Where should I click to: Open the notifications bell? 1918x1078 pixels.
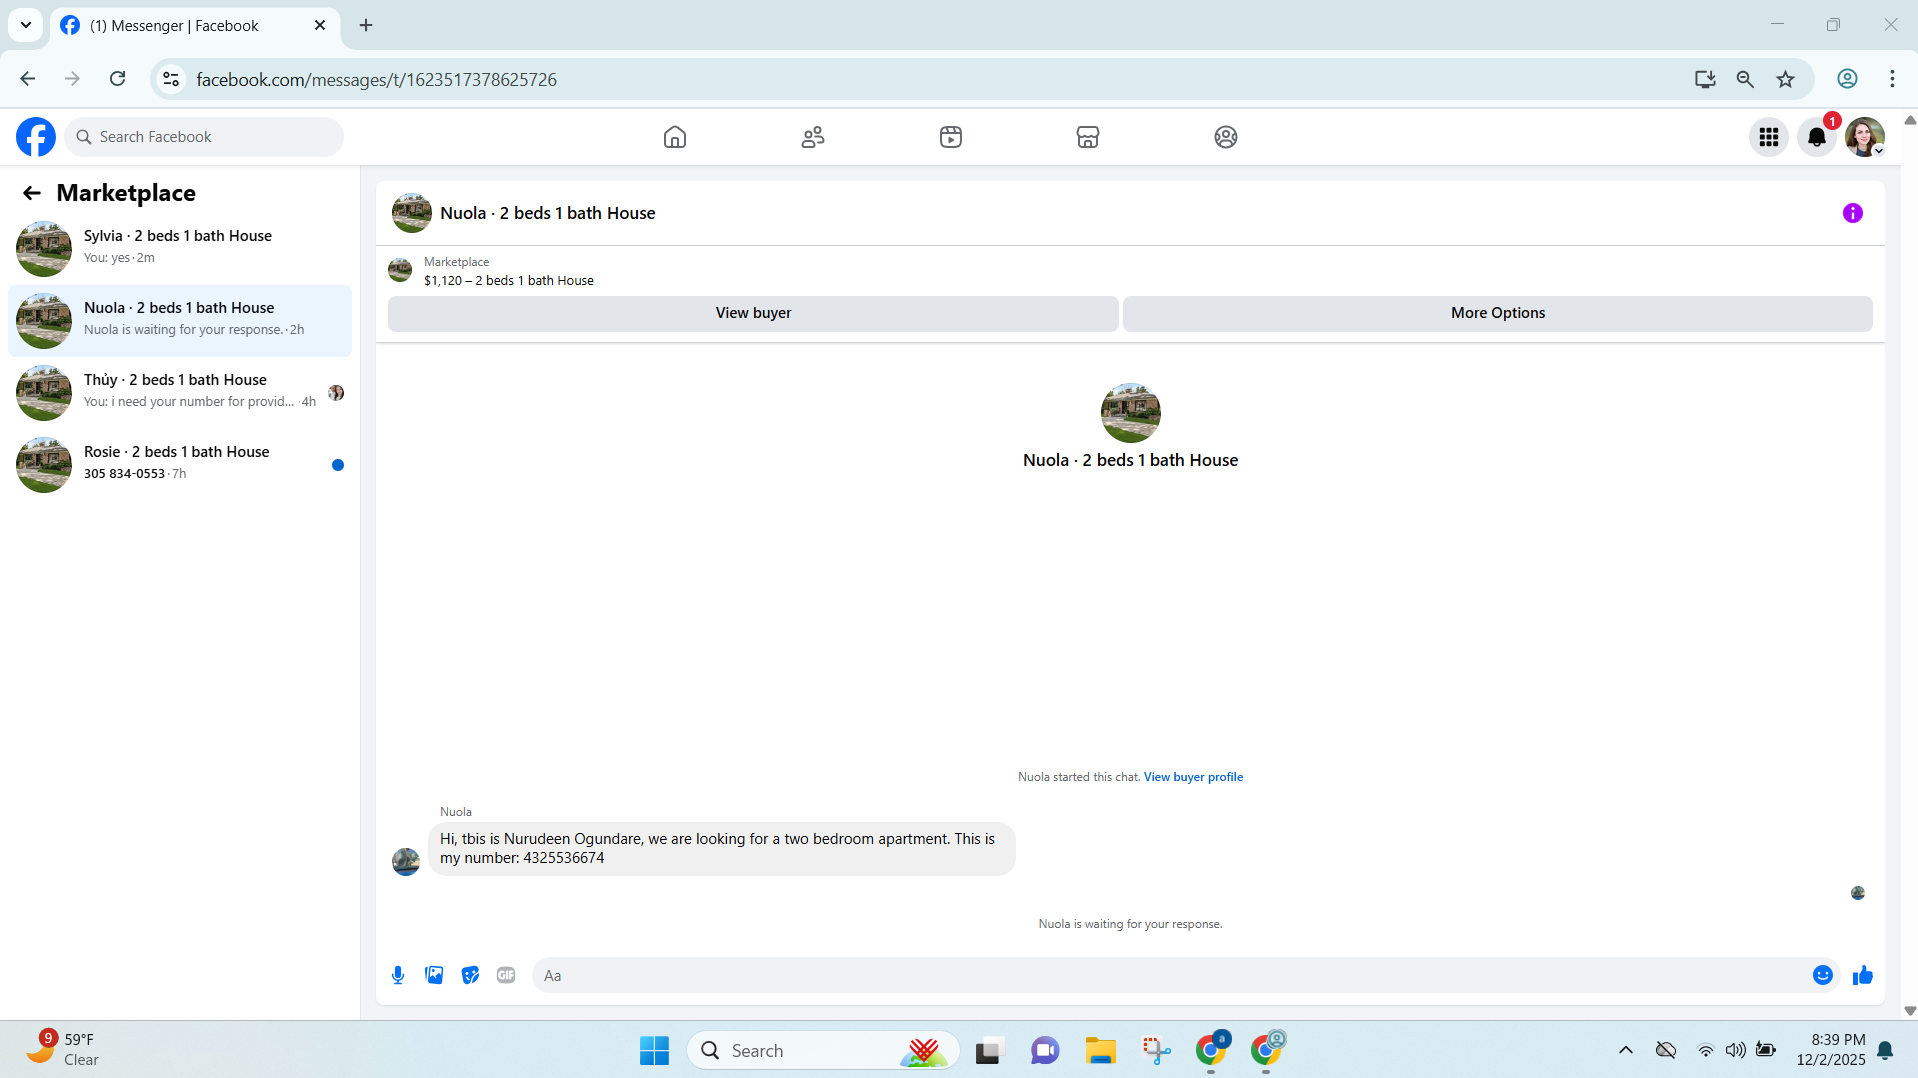[1817, 137]
